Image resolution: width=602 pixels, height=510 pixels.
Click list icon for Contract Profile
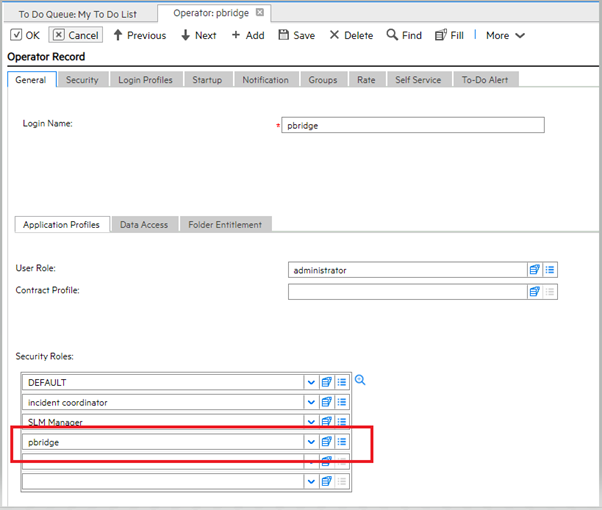(550, 292)
